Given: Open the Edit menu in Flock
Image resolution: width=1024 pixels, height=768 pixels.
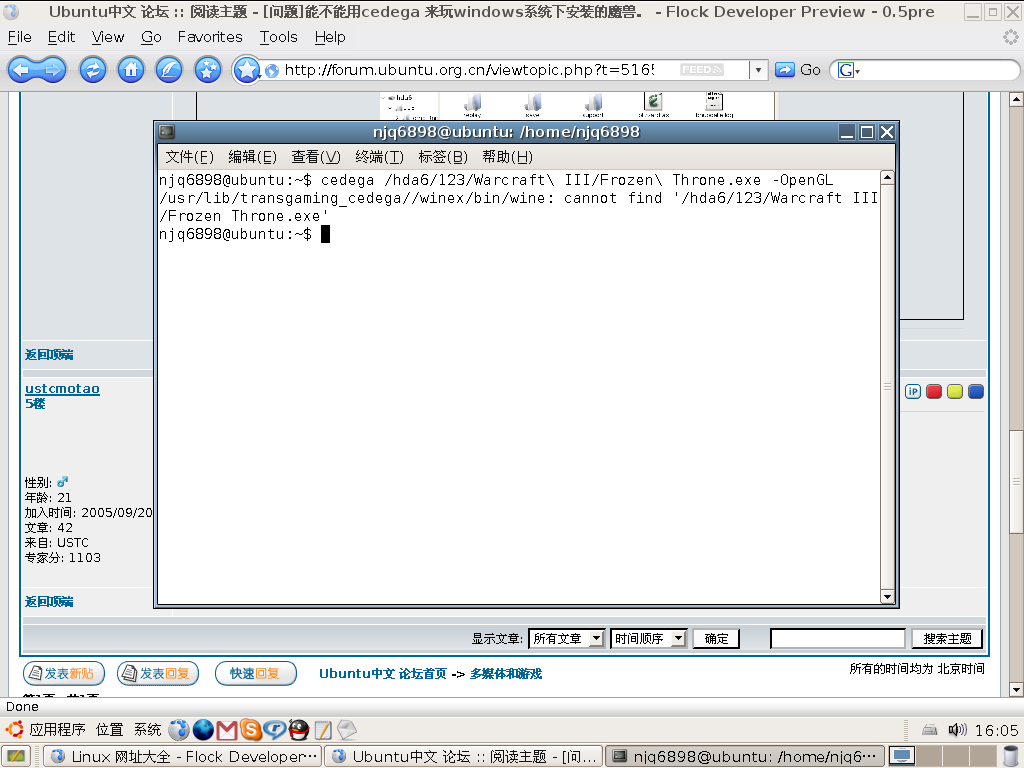Looking at the screenshot, I should [x=61, y=37].
